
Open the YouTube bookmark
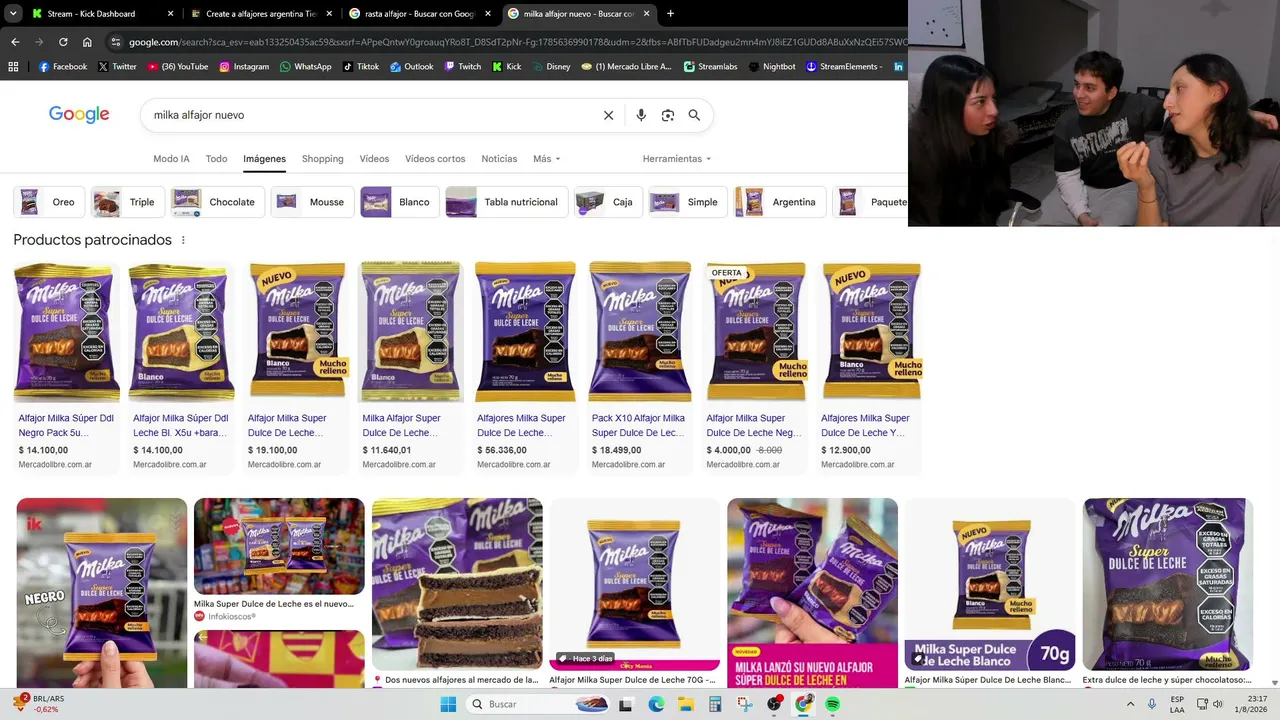[x=178, y=67]
